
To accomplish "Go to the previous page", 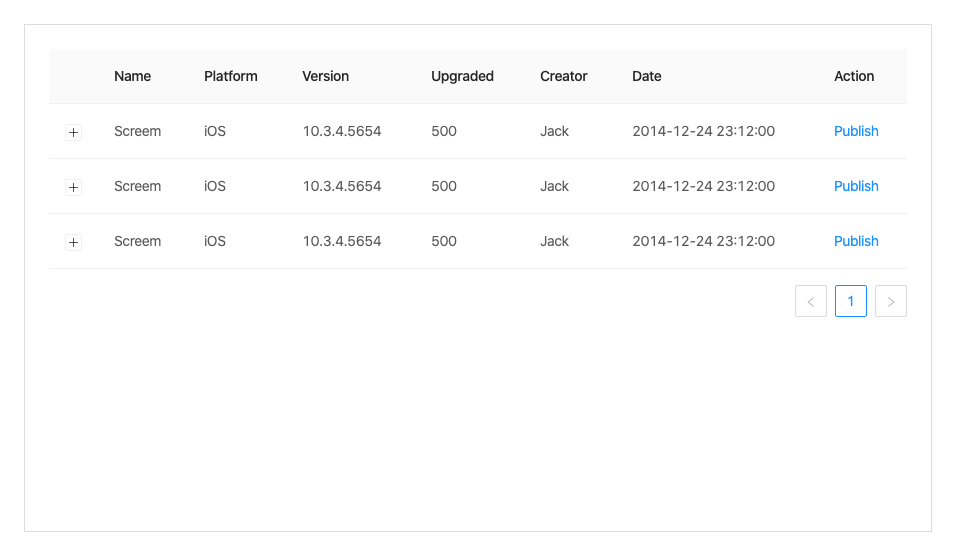I will coord(811,301).
